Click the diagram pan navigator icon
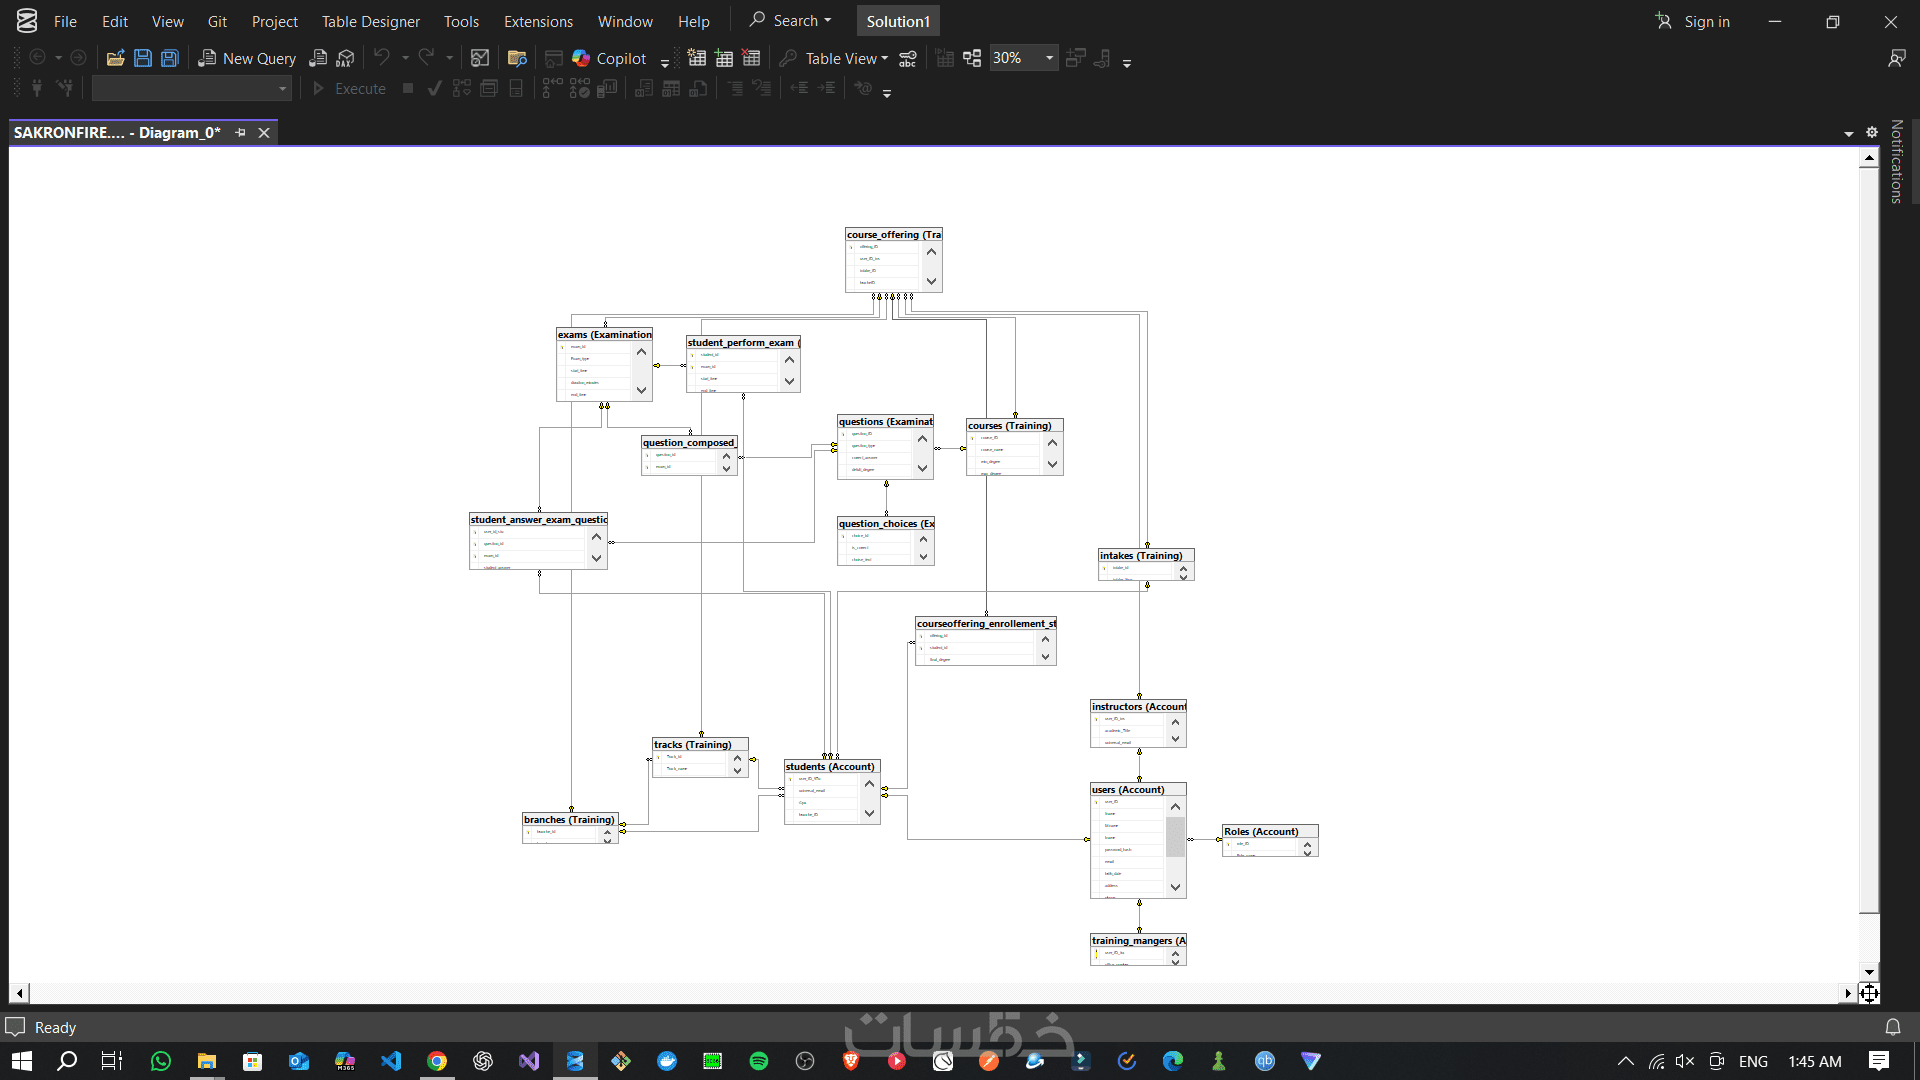The image size is (1920, 1080). tap(1869, 993)
